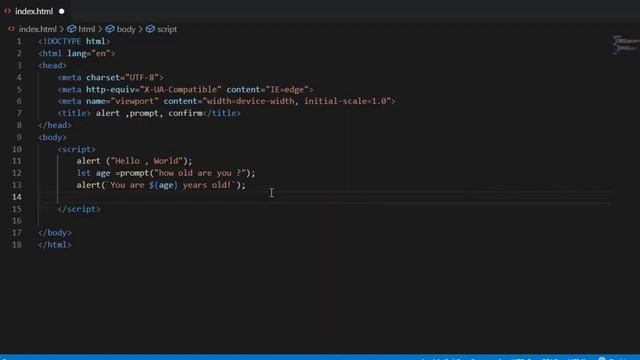
Task: Click the closing script tag
Action: [79, 209]
